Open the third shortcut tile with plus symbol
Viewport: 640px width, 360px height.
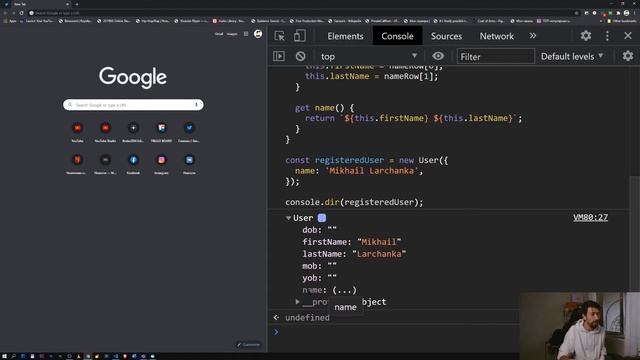click(x=133, y=132)
